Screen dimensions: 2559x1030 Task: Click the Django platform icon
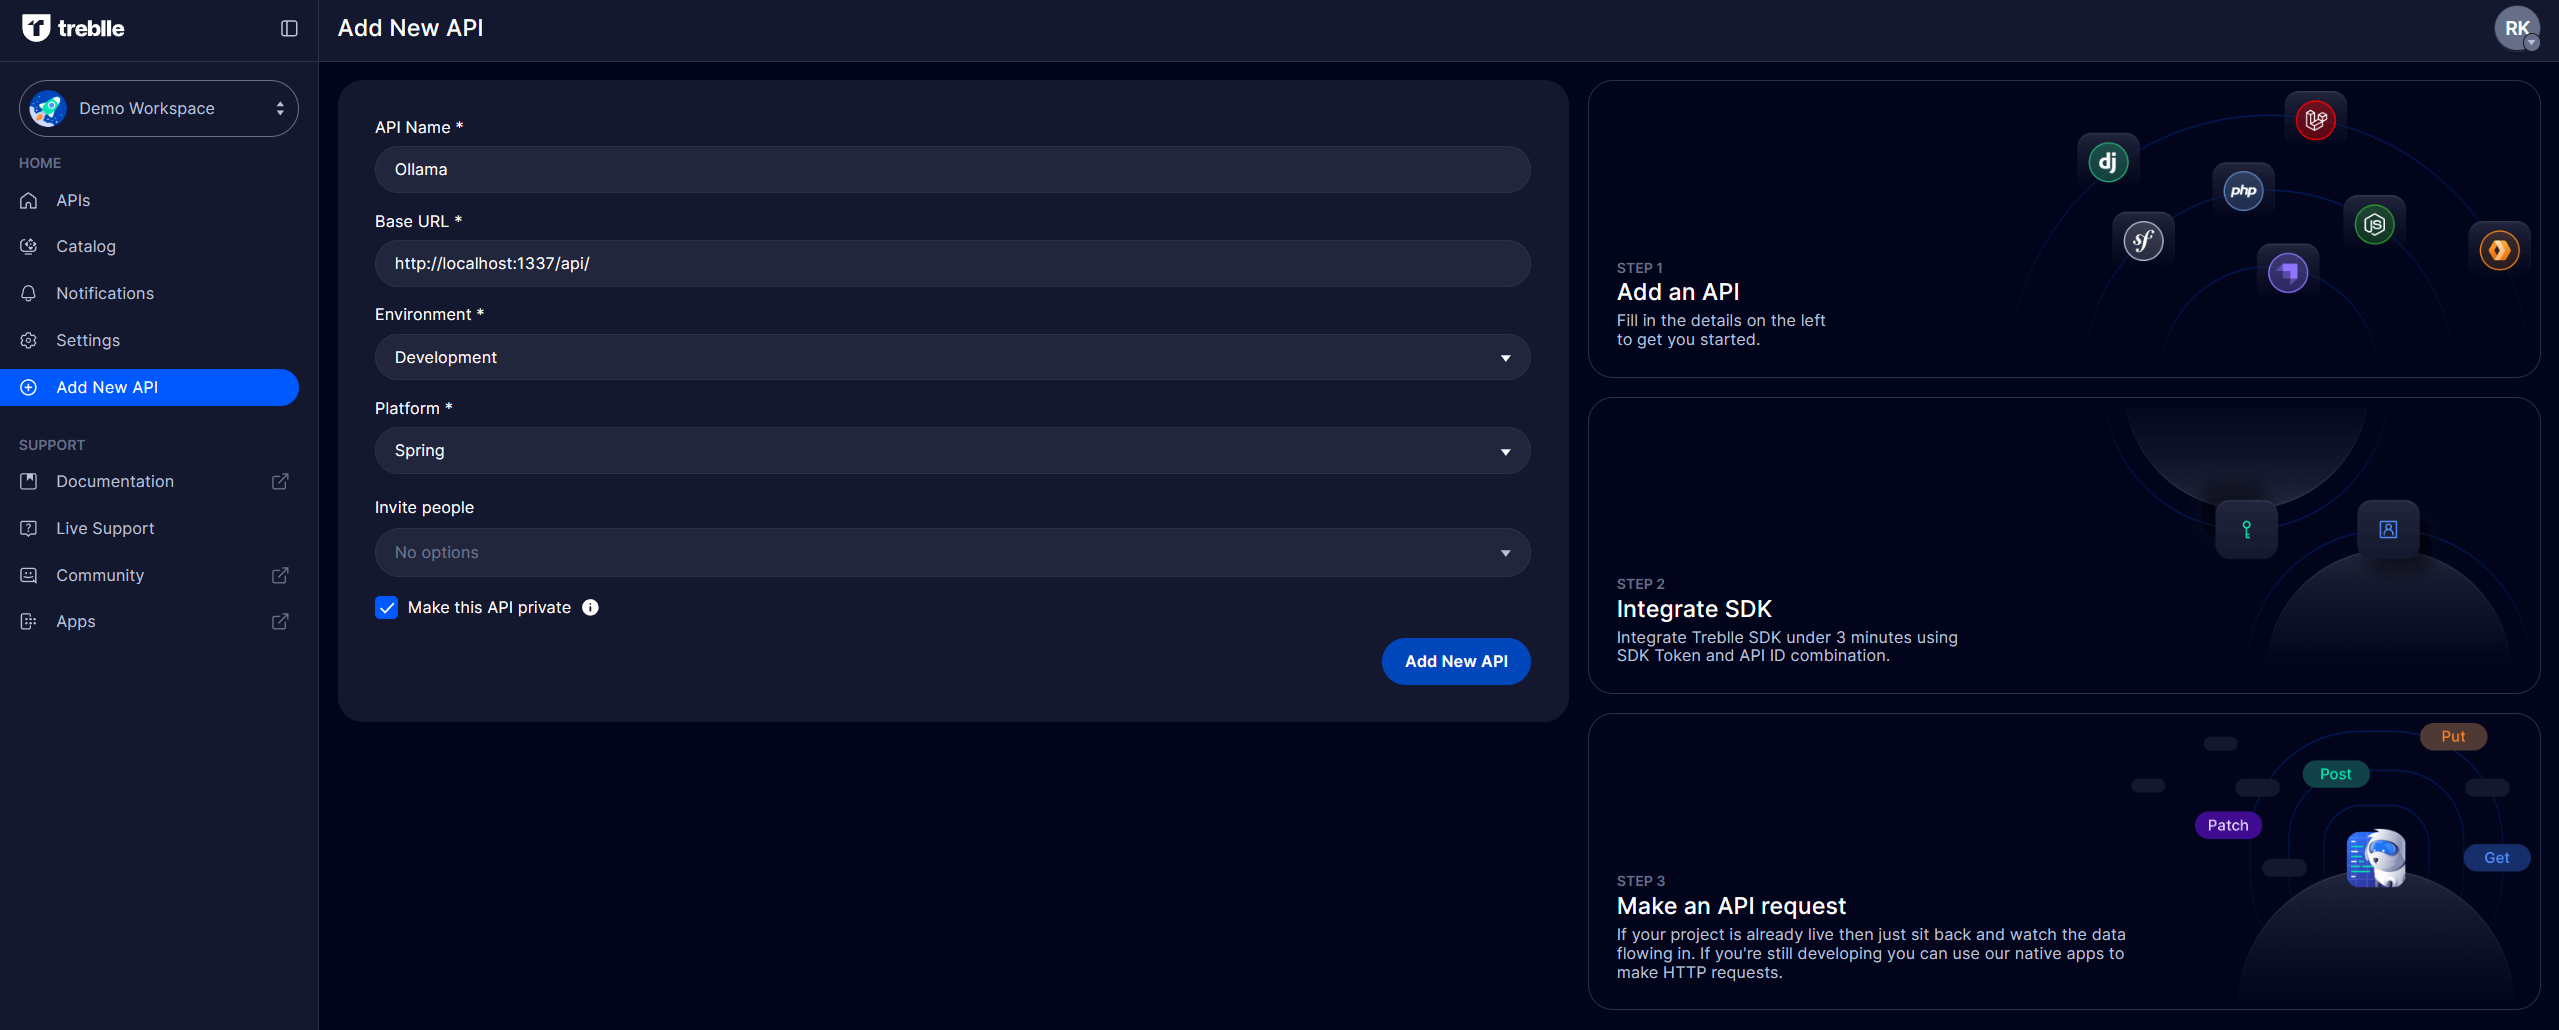point(2108,161)
